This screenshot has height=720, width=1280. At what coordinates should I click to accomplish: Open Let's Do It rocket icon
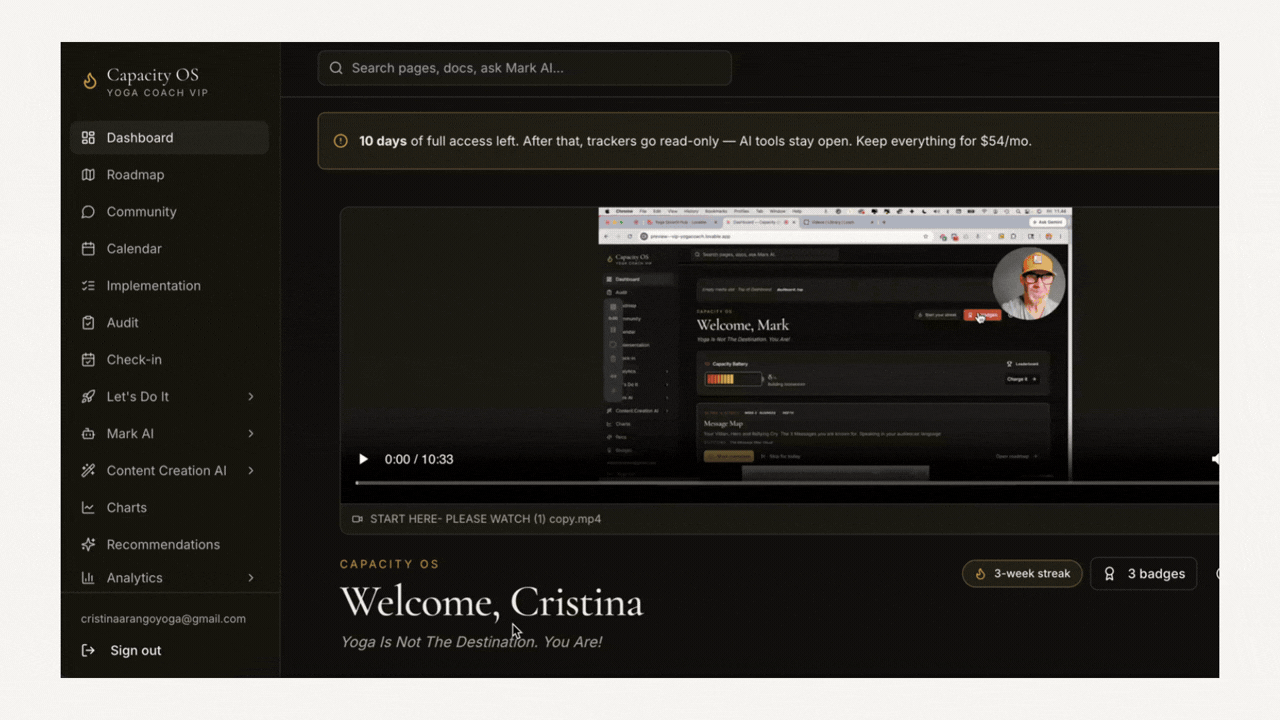88,397
